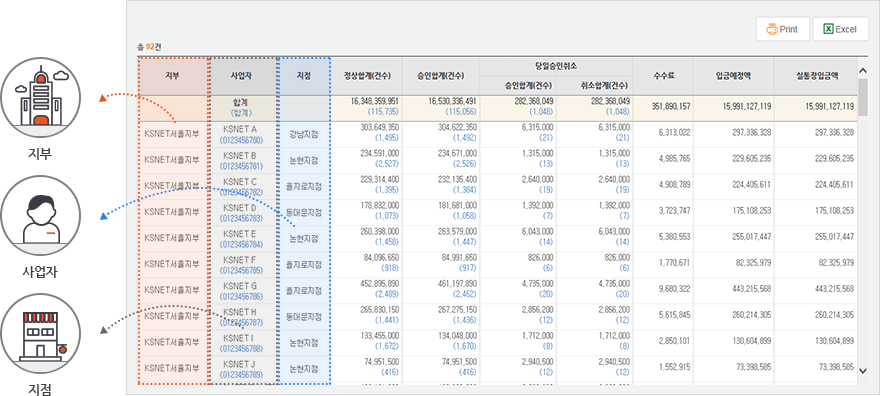880x396 pixels.
Task: Click KSNET서울지부 in the KSNET F row
Action: point(172,265)
